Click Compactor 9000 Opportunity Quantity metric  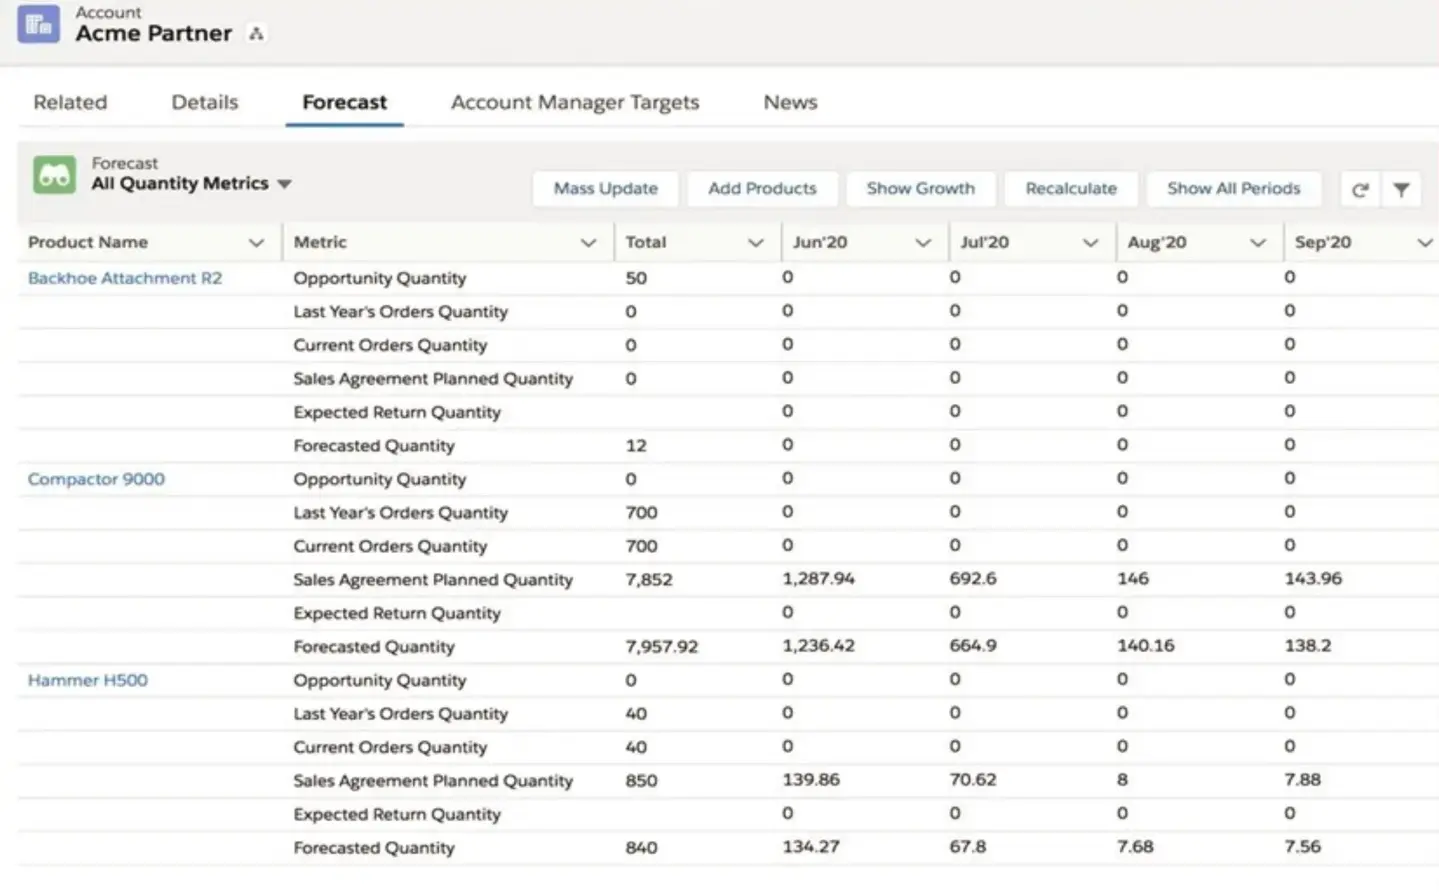tap(380, 480)
